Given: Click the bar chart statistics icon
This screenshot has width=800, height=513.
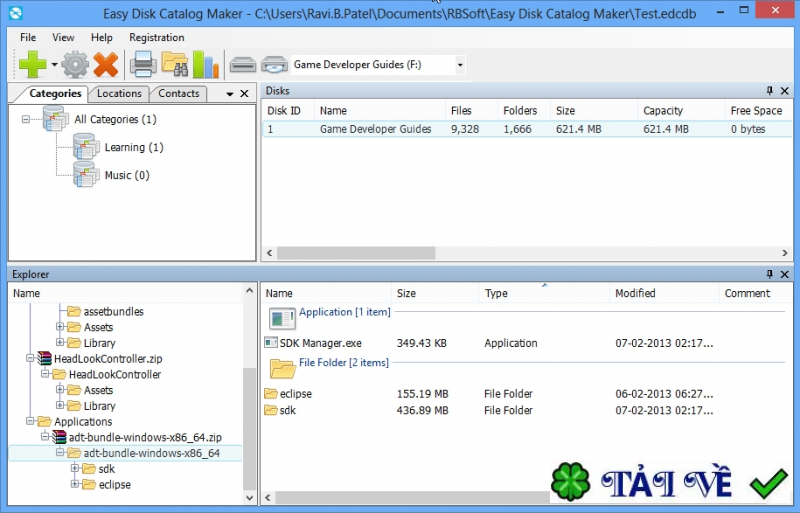Looking at the screenshot, I should click(x=205, y=65).
